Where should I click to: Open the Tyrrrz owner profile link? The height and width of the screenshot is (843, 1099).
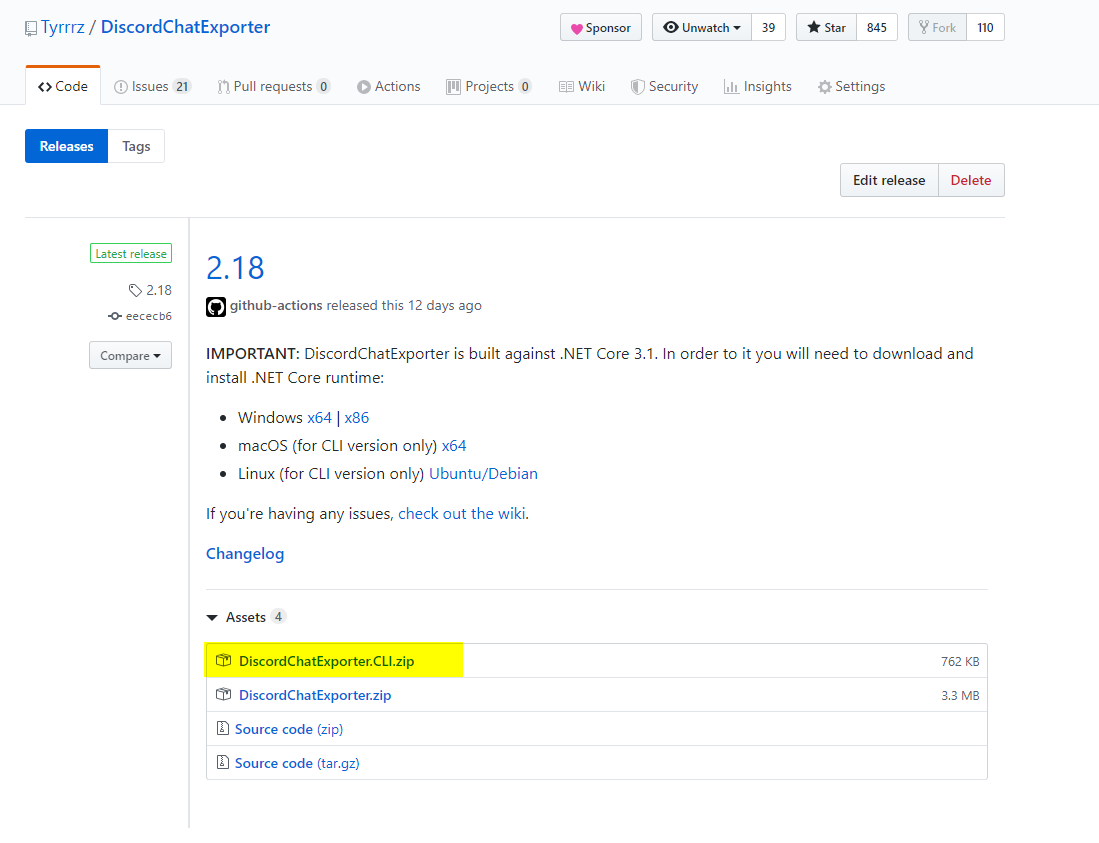pos(62,27)
